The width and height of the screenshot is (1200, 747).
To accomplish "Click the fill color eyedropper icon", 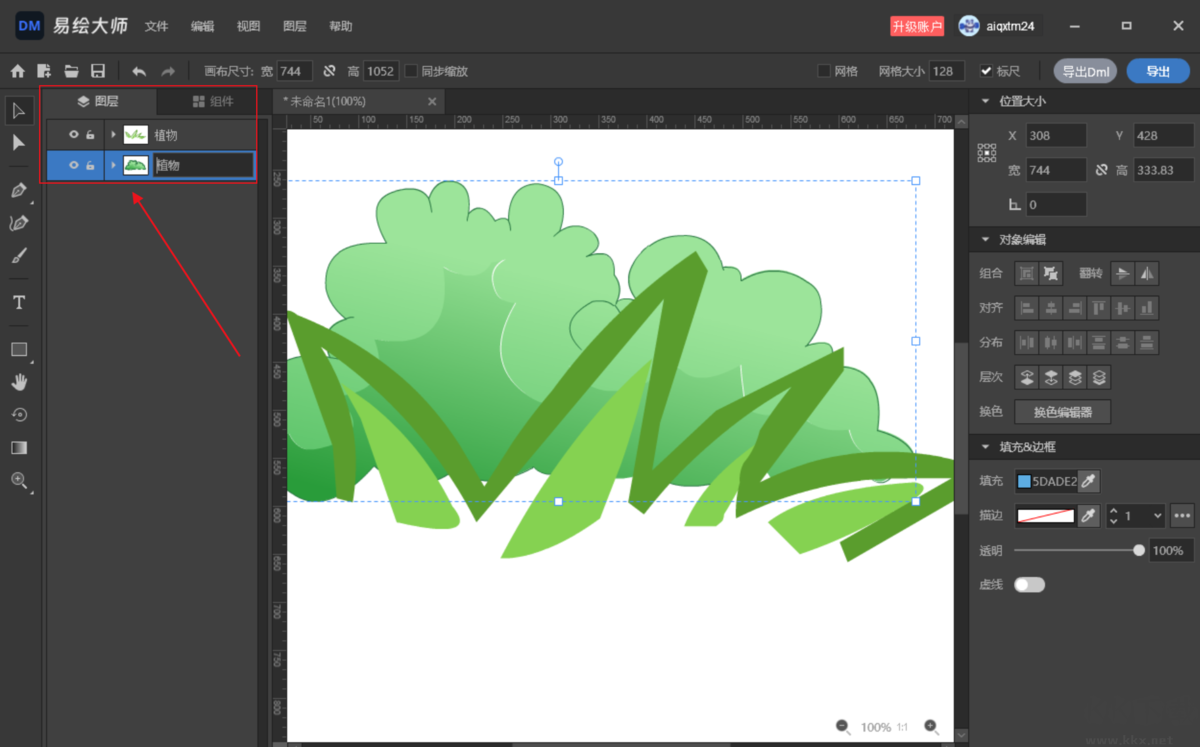I will pos(1089,482).
